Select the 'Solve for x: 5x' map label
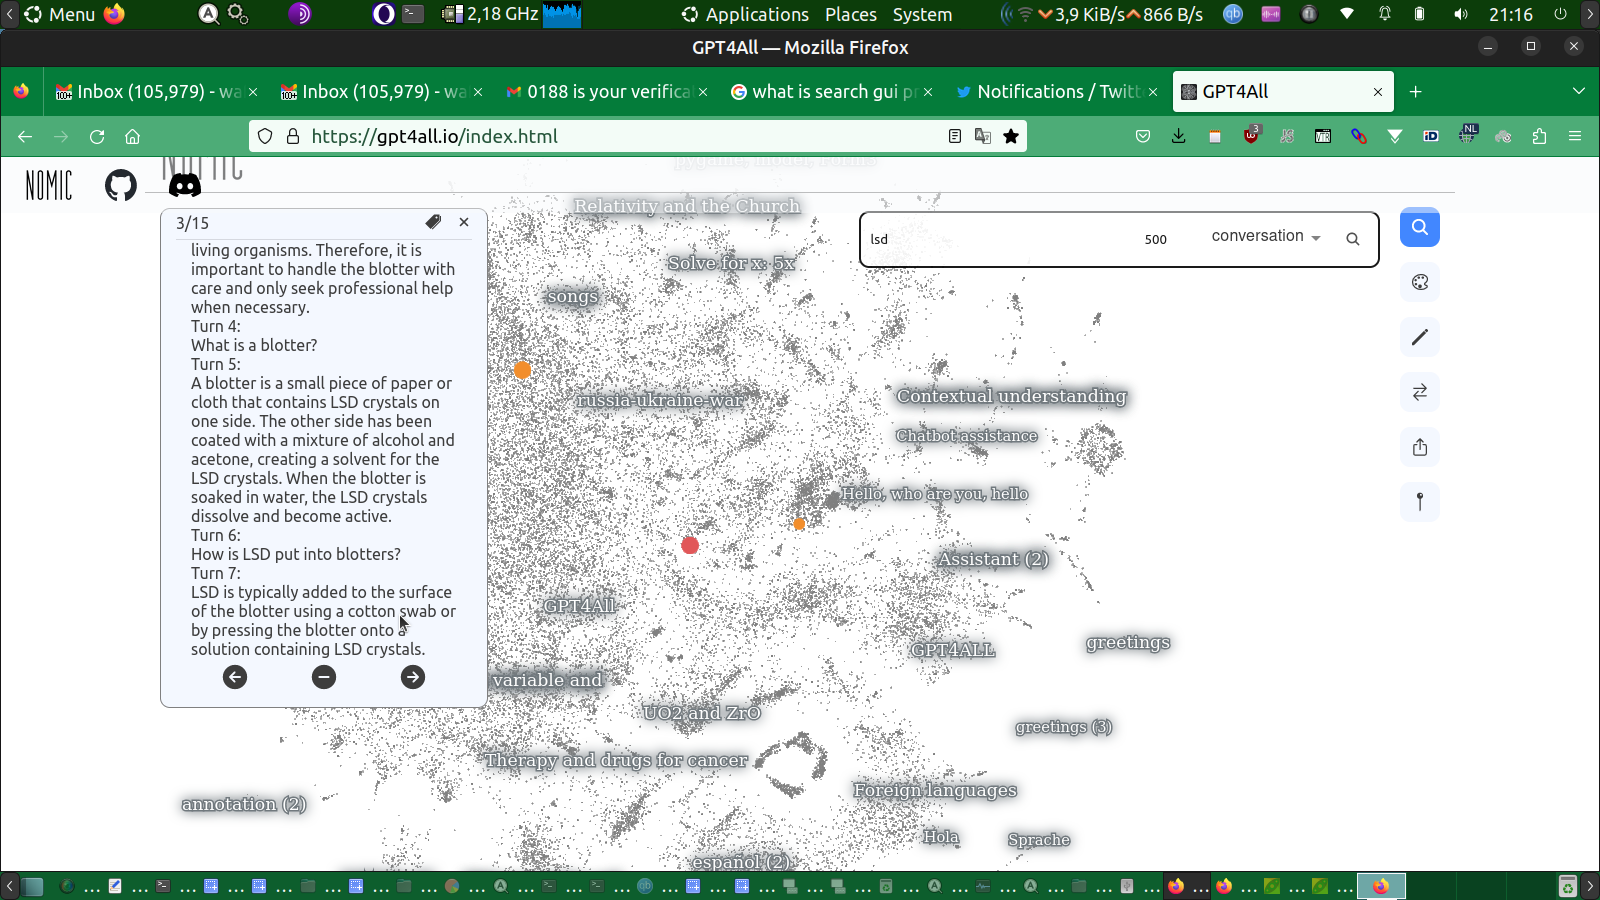Viewport: 1600px width, 900px height. point(731,263)
